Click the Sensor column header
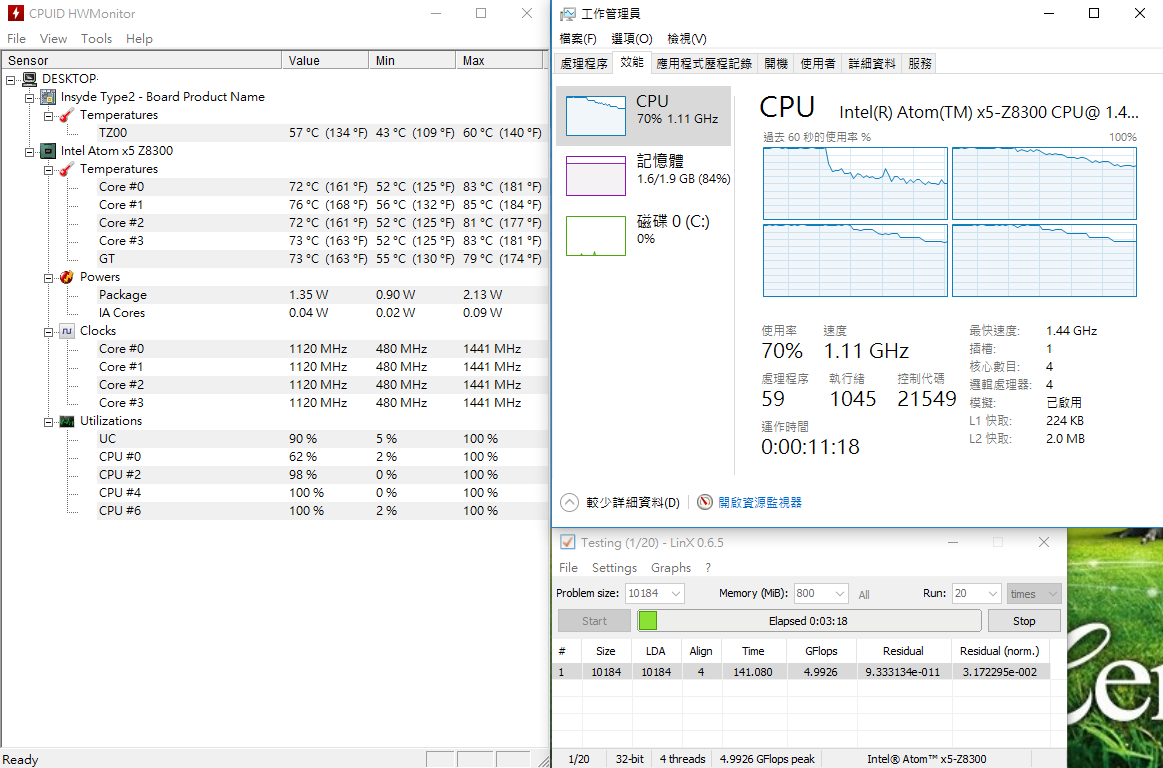This screenshot has height=768, width=1163. pyautogui.click(x=142, y=61)
